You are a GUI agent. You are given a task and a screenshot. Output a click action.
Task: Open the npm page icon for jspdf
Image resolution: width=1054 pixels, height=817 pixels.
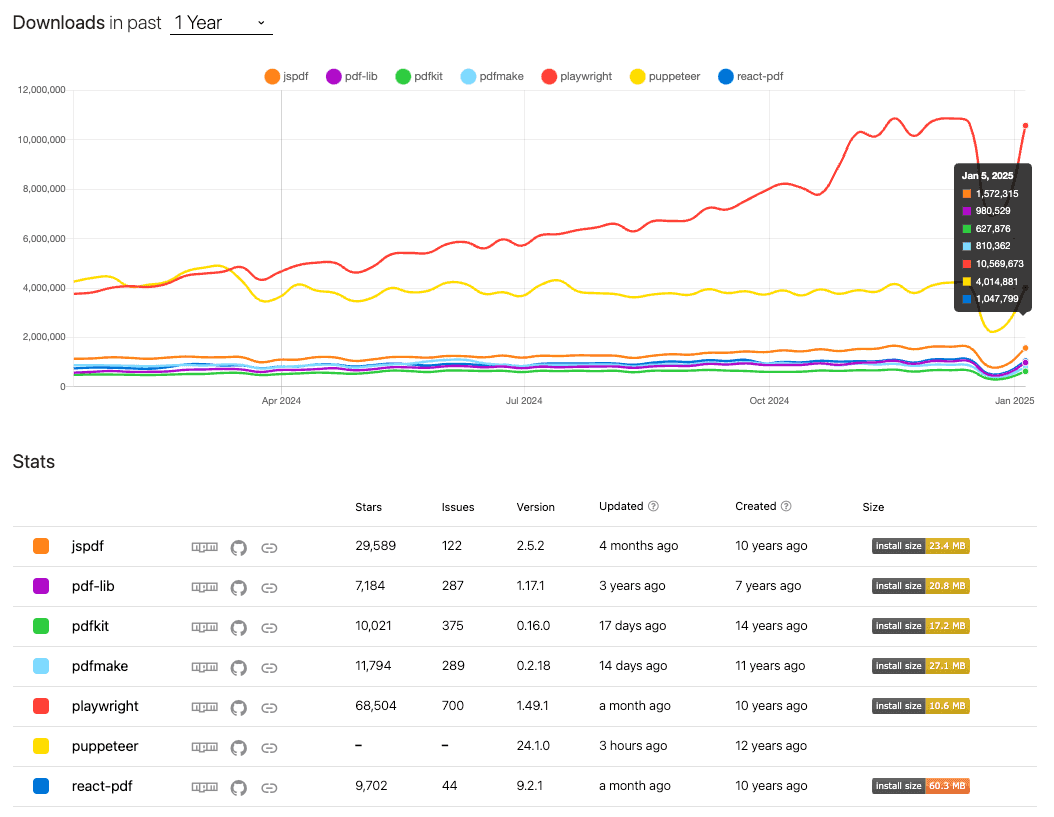(x=205, y=547)
